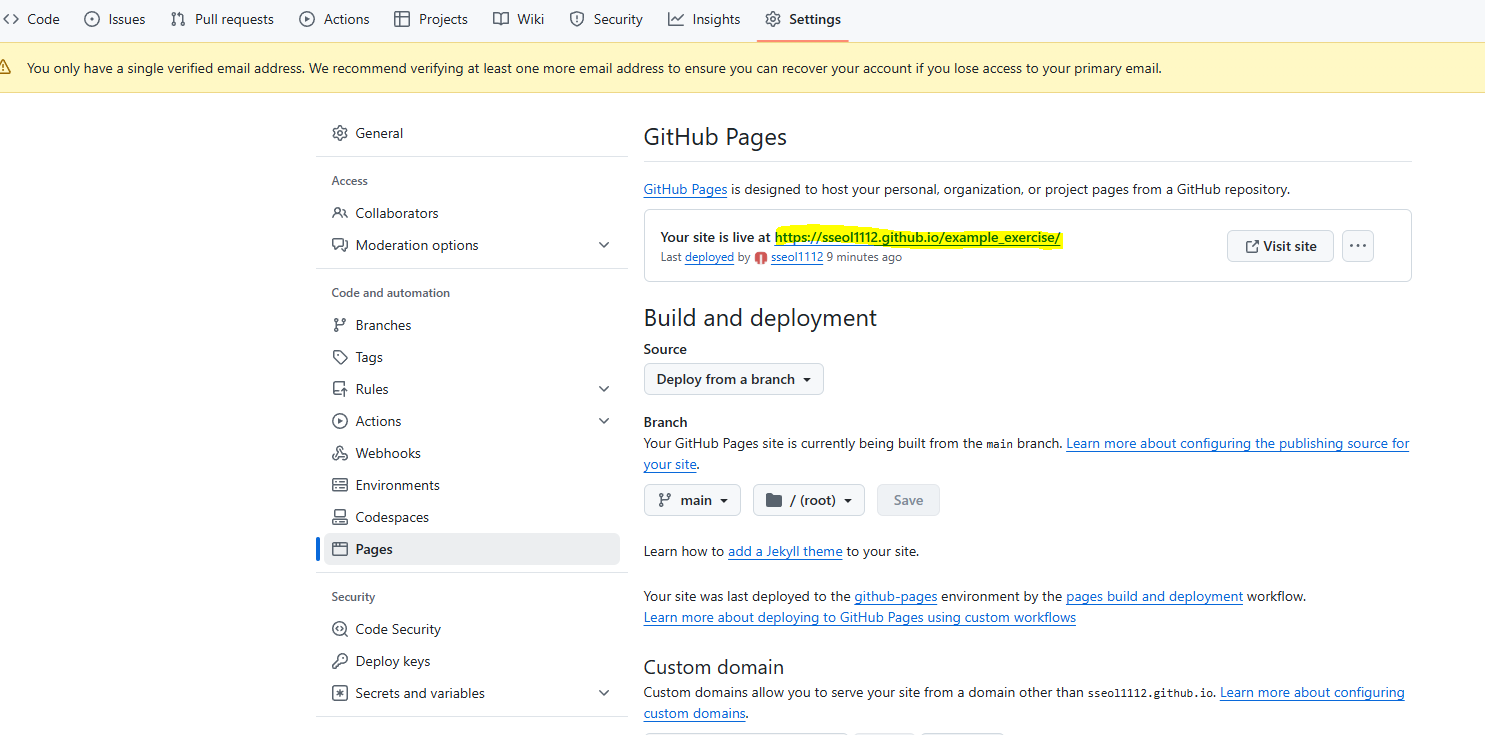Click the 'deployed' link under site URL
This screenshot has width=1485, height=735.
point(709,257)
